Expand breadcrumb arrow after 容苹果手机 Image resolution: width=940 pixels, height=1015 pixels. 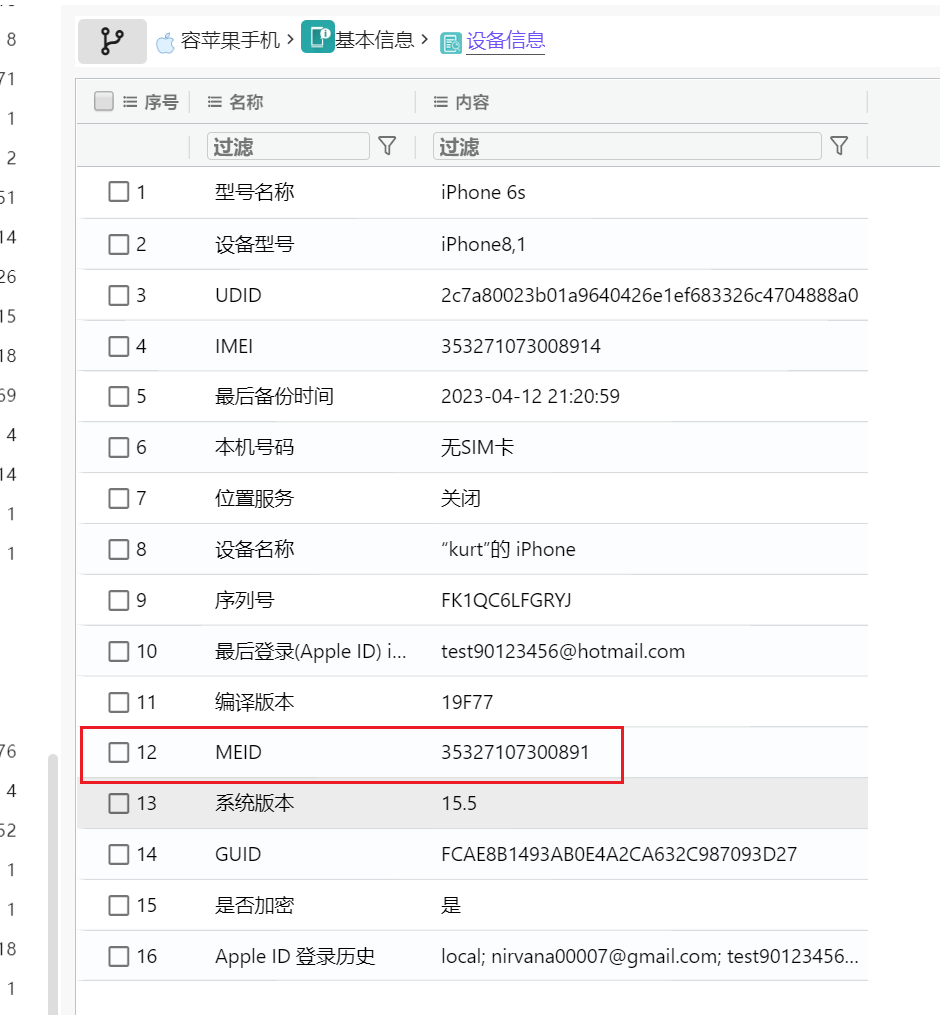290,40
